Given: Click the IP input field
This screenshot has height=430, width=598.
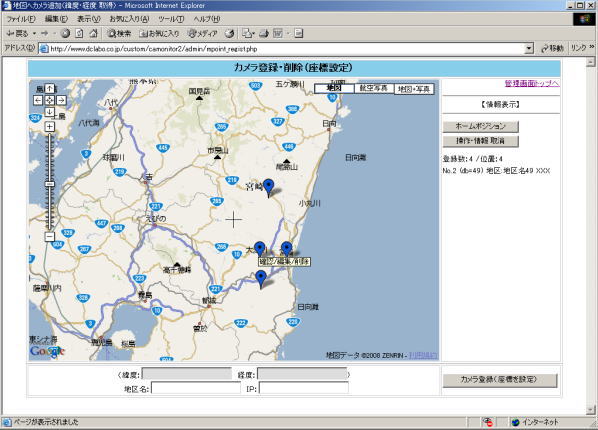Looking at the screenshot, I should pyautogui.click(x=304, y=388).
